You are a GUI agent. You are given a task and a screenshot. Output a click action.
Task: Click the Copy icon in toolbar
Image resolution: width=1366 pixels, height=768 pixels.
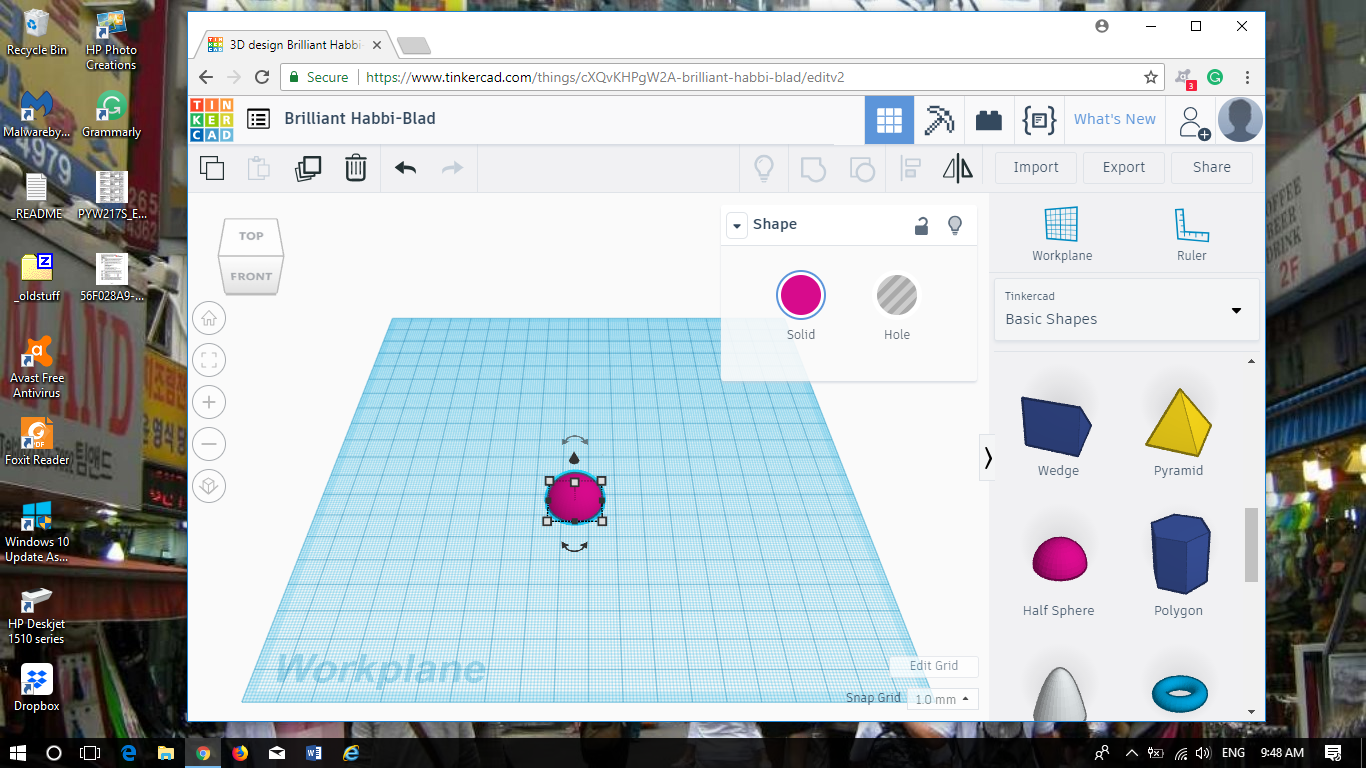pyautogui.click(x=212, y=168)
